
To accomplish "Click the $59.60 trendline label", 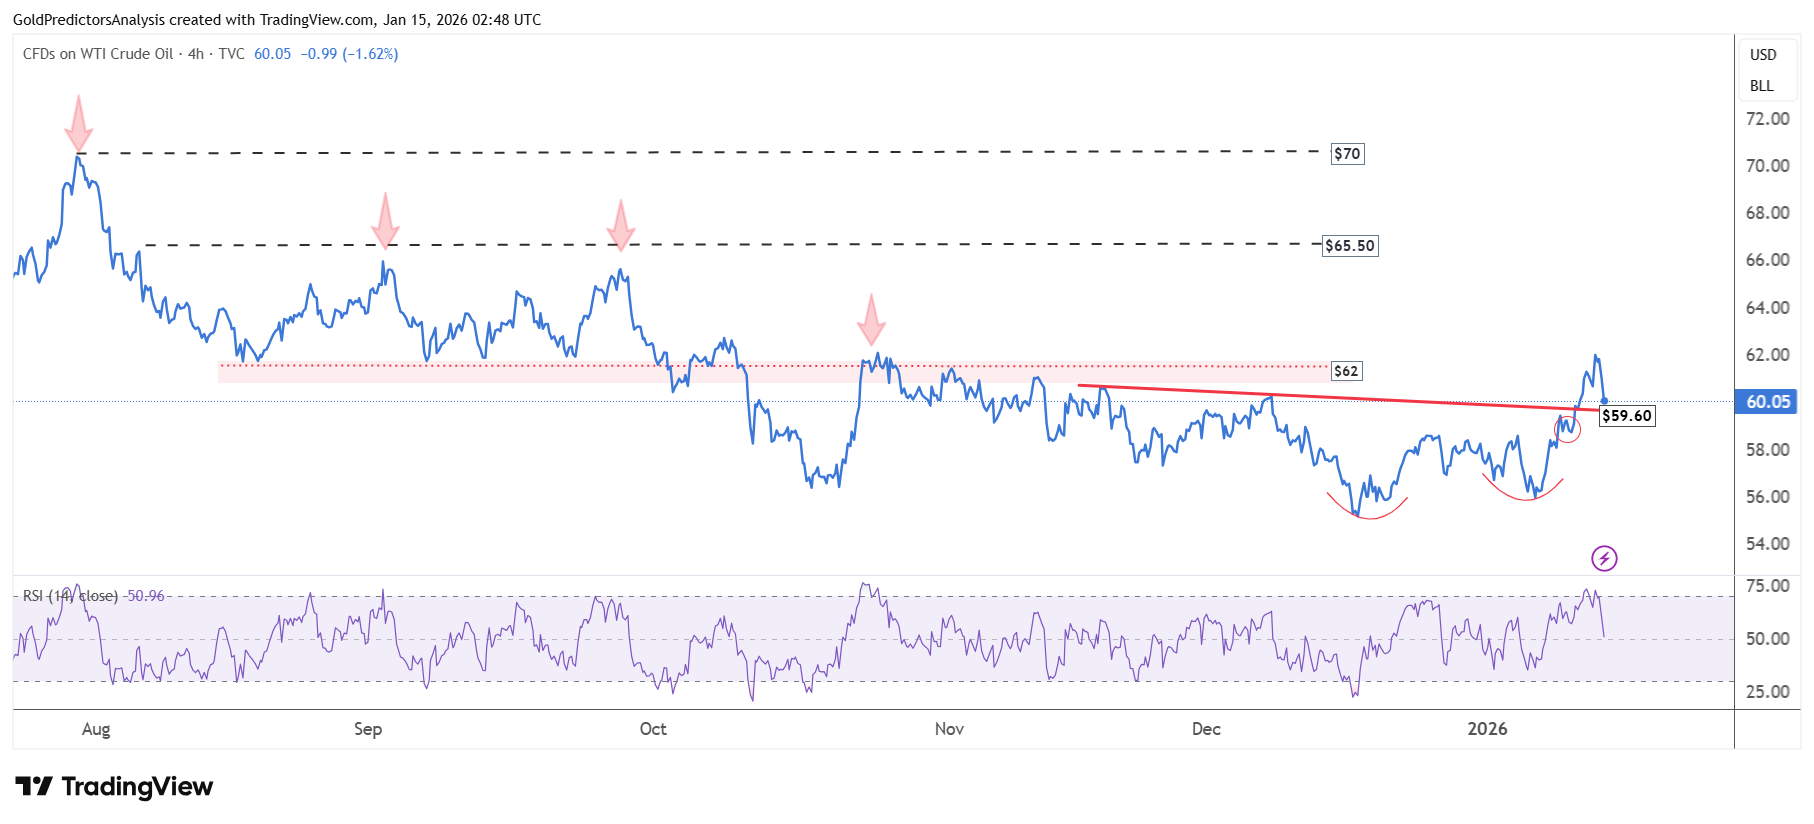I will [1627, 415].
